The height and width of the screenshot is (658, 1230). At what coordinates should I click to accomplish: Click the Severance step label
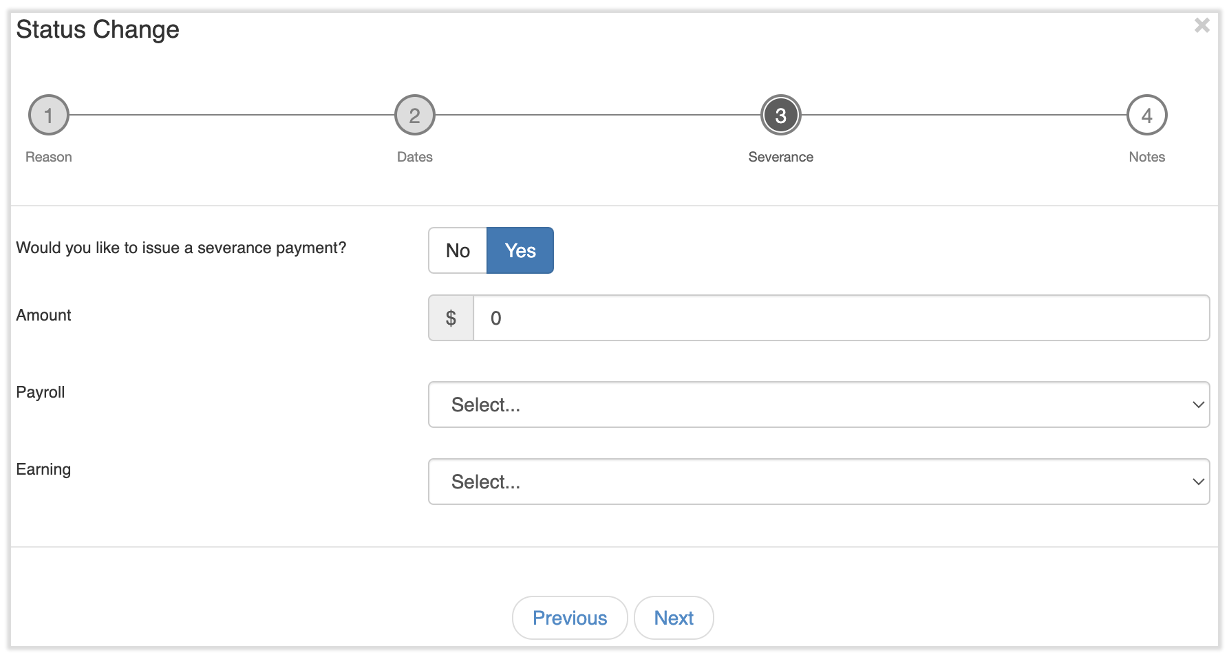coord(780,157)
